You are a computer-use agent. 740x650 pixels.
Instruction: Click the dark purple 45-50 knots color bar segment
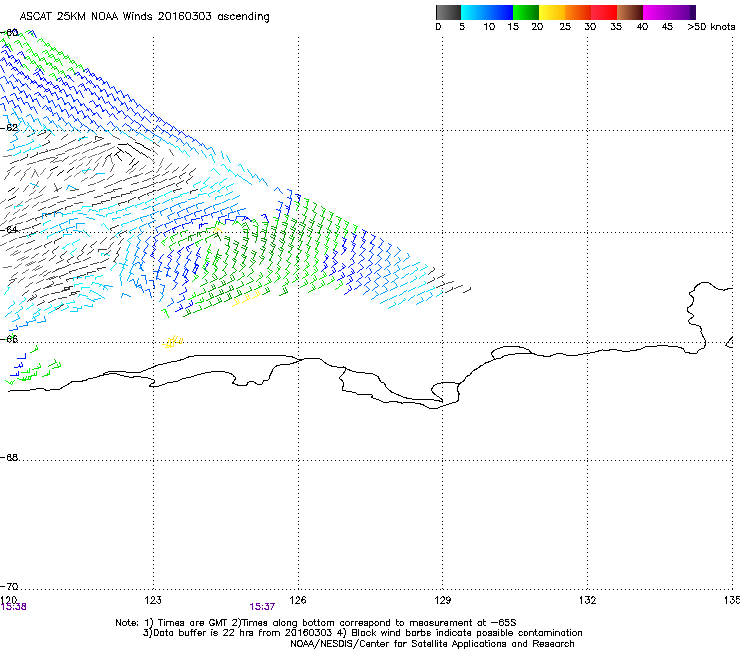click(682, 12)
